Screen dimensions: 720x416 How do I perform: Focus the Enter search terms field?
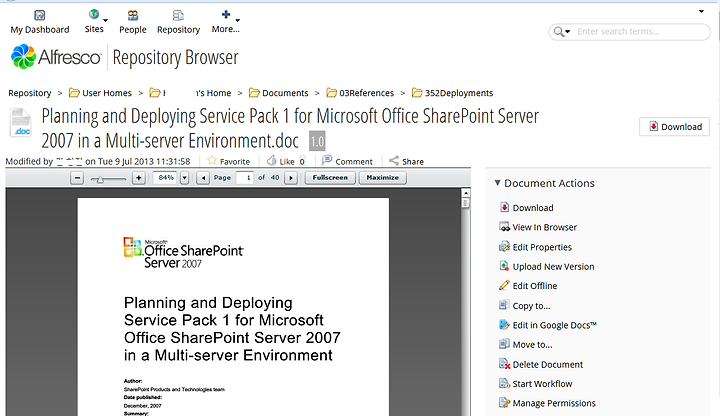pos(640,32)
